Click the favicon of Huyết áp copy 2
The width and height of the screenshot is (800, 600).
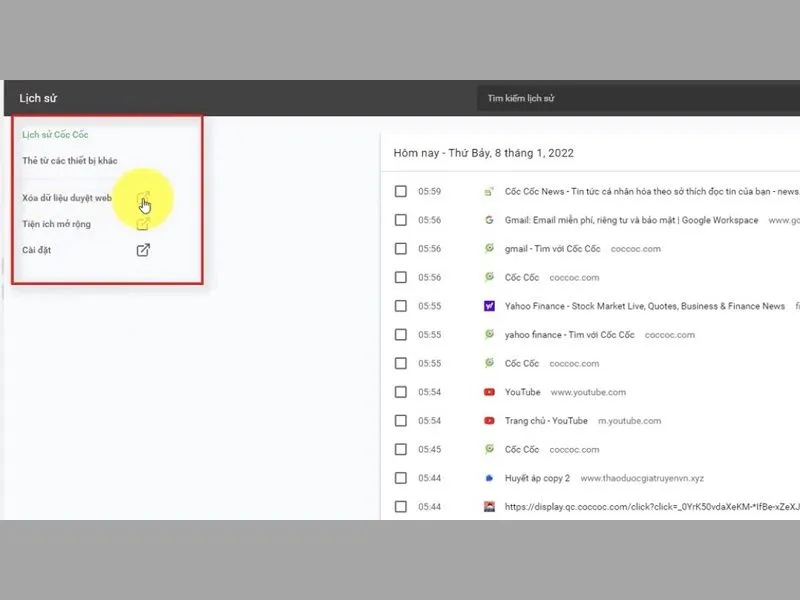[x=489, y=478]
